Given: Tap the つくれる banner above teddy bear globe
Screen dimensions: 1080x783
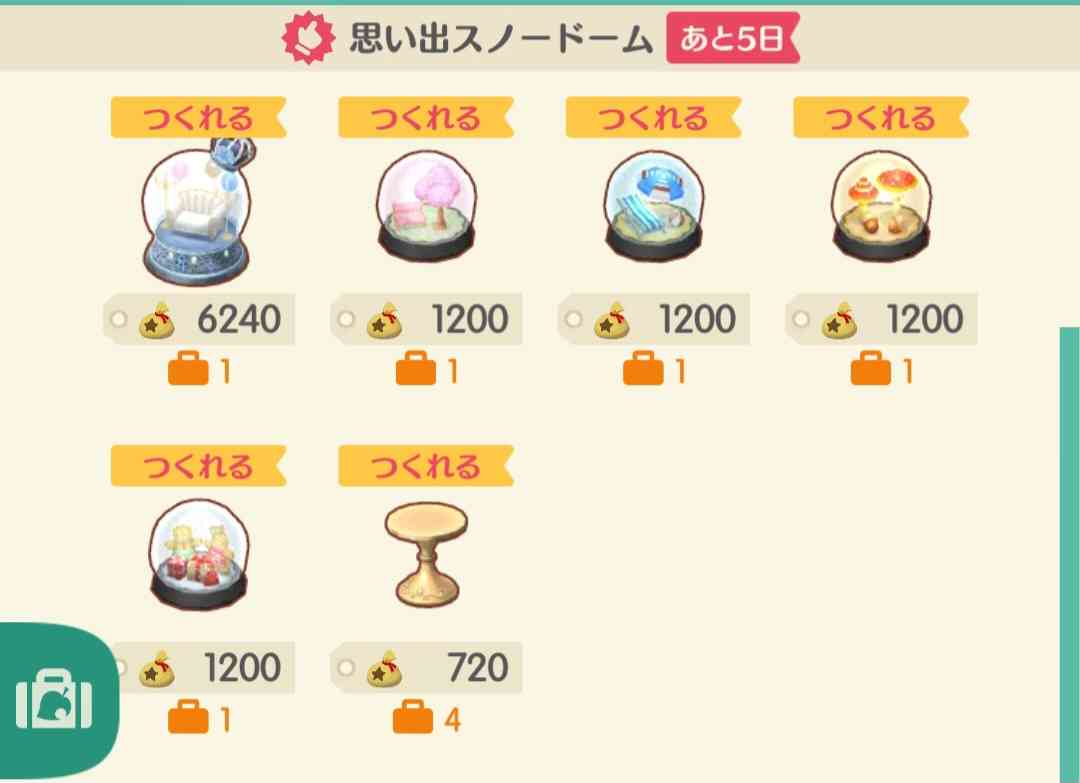Looking at the screenshot, I should pyautogui.click(x=198, y=466).
